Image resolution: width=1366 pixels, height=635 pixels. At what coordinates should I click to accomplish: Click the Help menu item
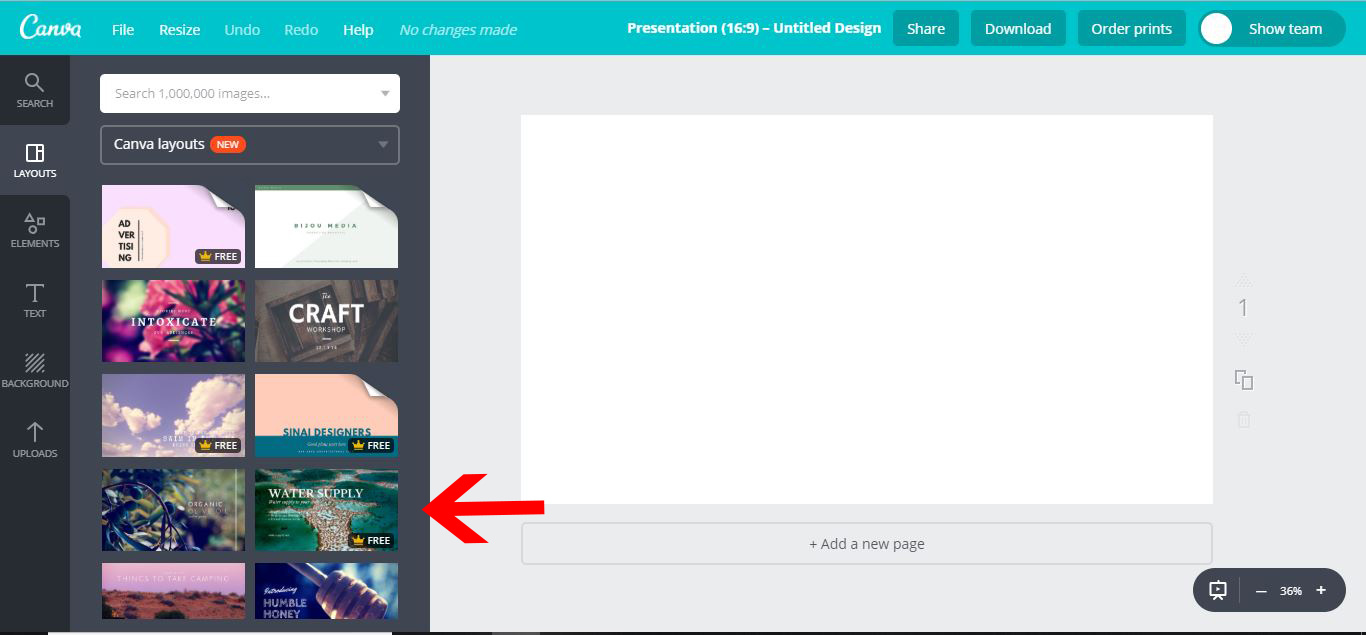pos(358,29)
